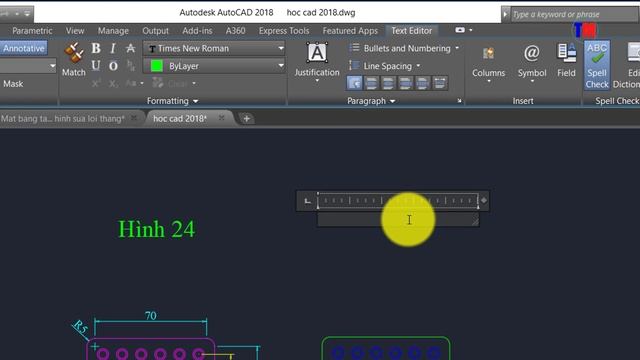
Task: Expand the Formatting panel
Action: tap(173, 101)
